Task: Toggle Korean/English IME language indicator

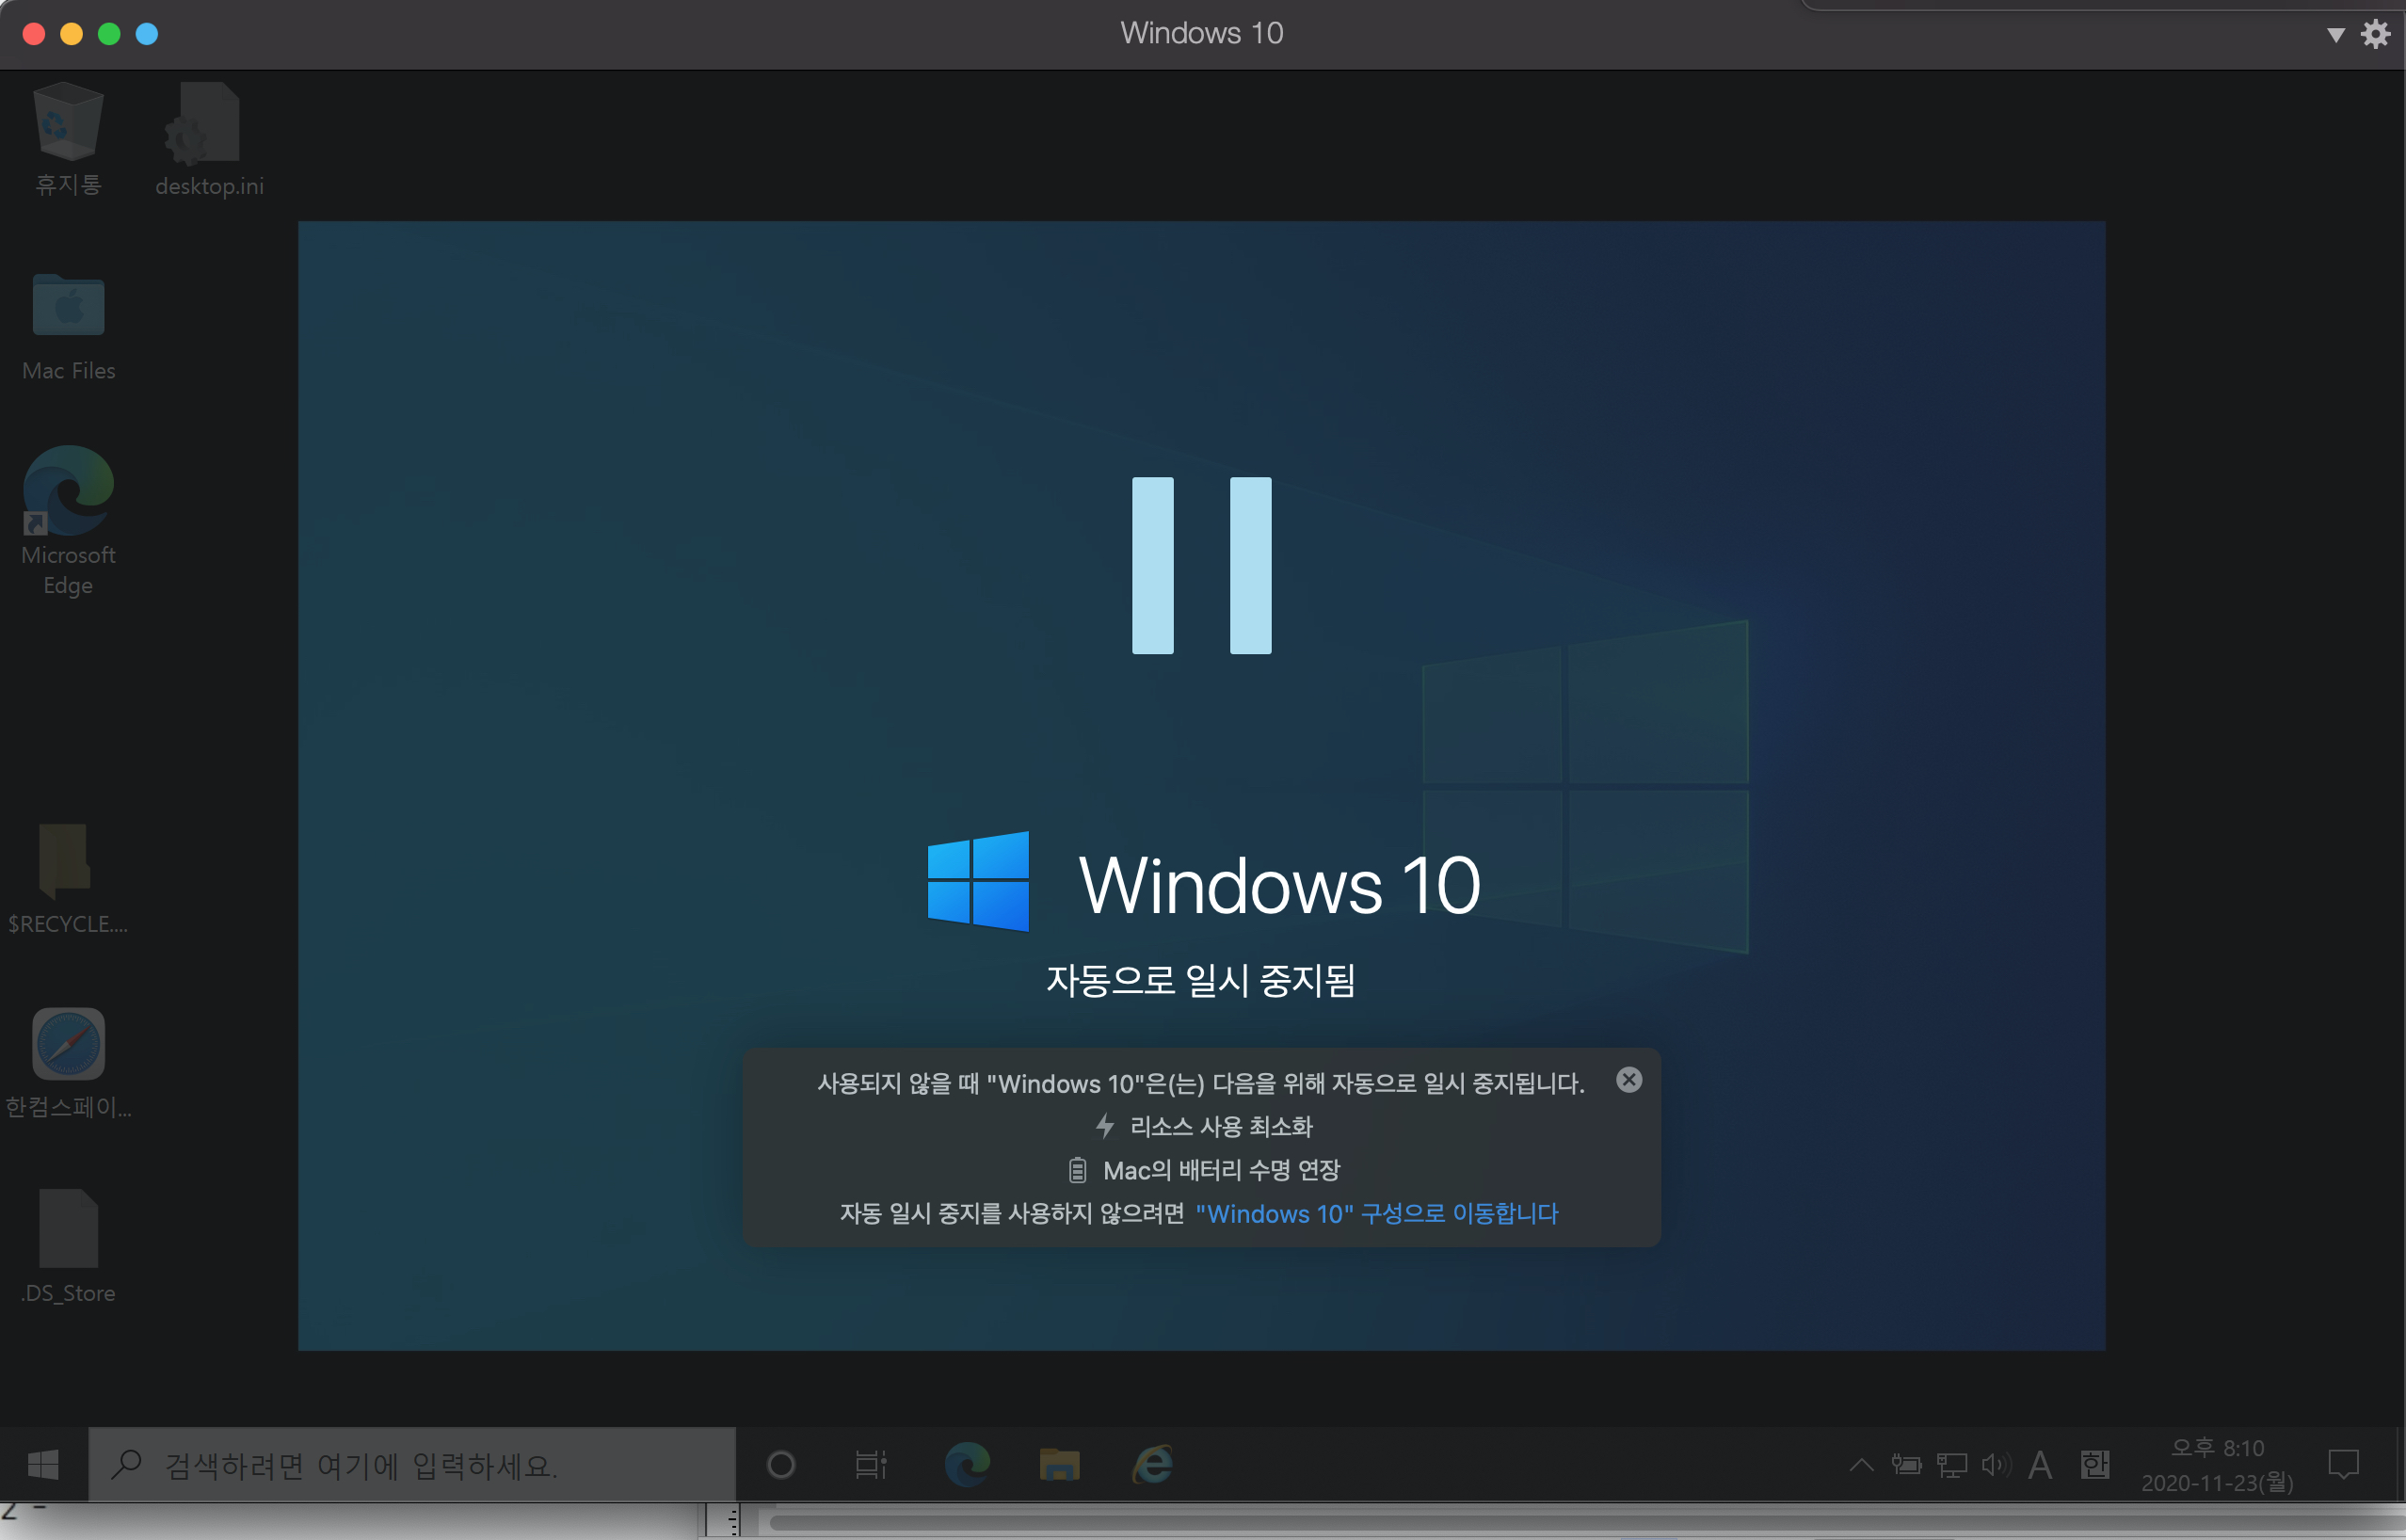Action: click(x=2095, y=1465)
